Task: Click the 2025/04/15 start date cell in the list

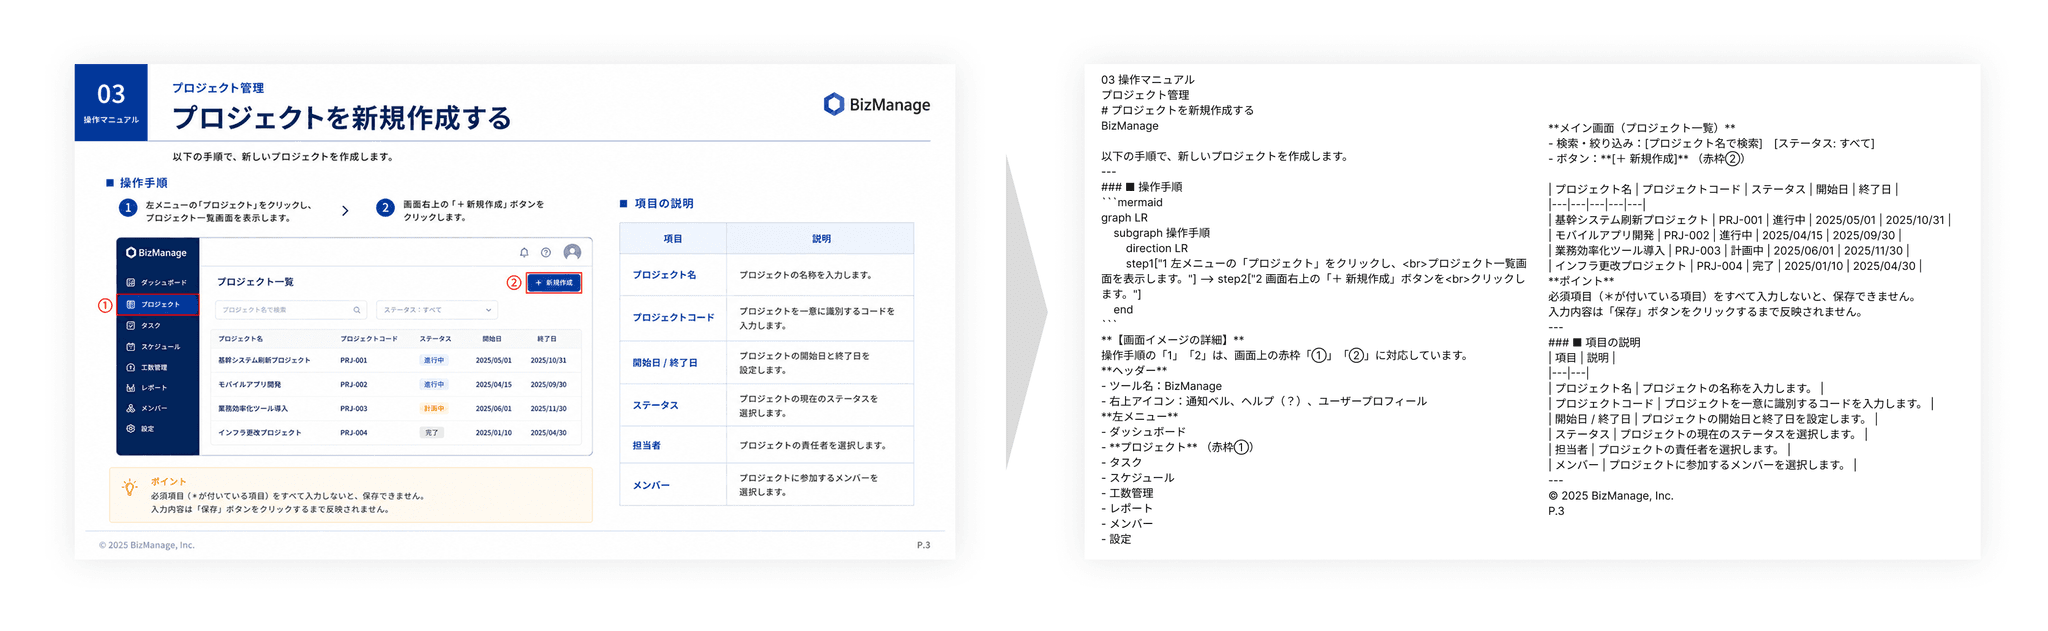Action: (x=493, y=385)
